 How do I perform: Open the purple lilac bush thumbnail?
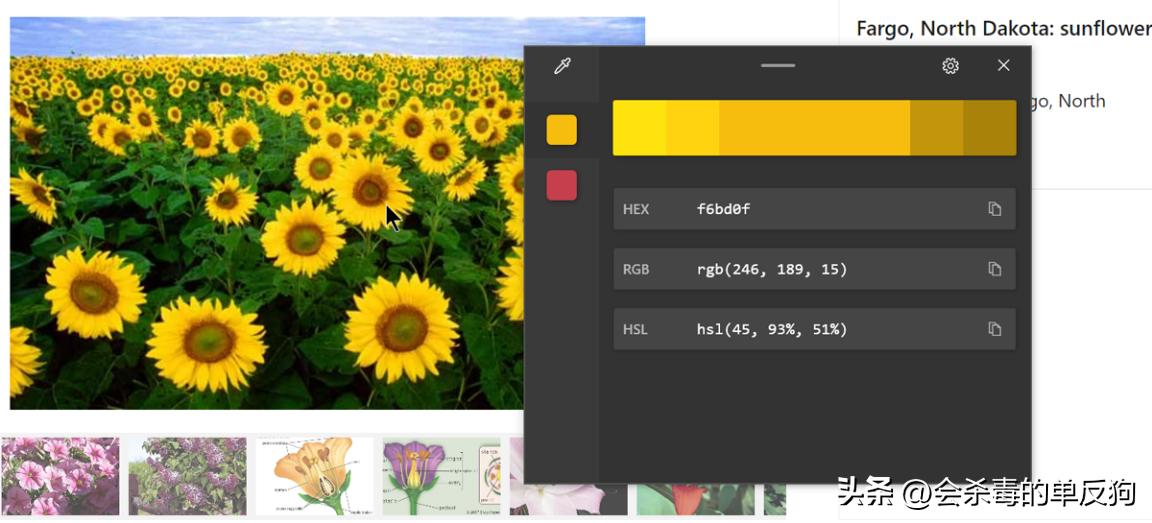(187, 476)
